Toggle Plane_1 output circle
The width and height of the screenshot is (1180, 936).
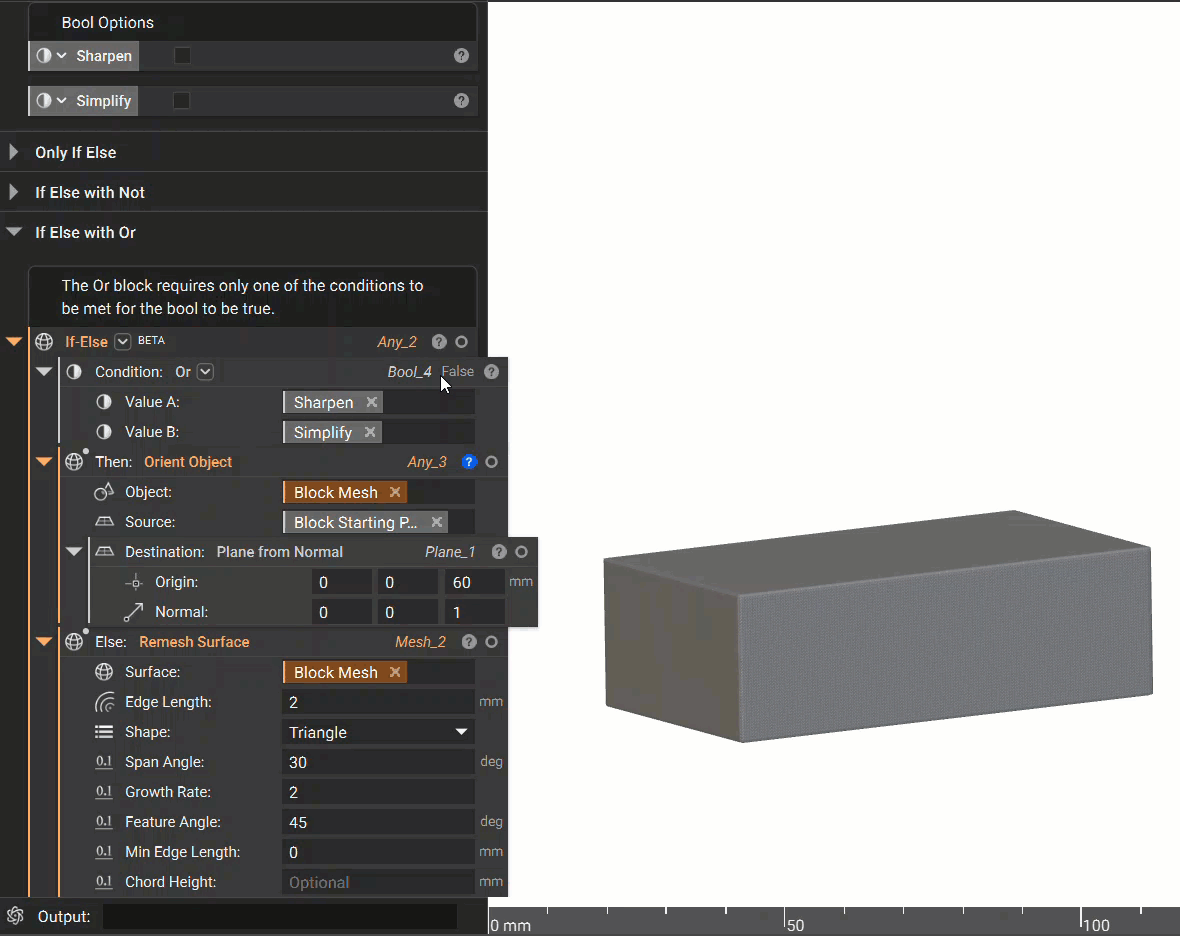click(x=522, y=552)
